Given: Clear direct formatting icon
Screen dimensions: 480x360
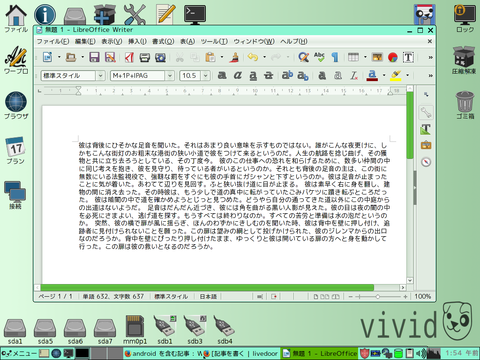Looking at the screenshot, I should [x=354, y=76].
